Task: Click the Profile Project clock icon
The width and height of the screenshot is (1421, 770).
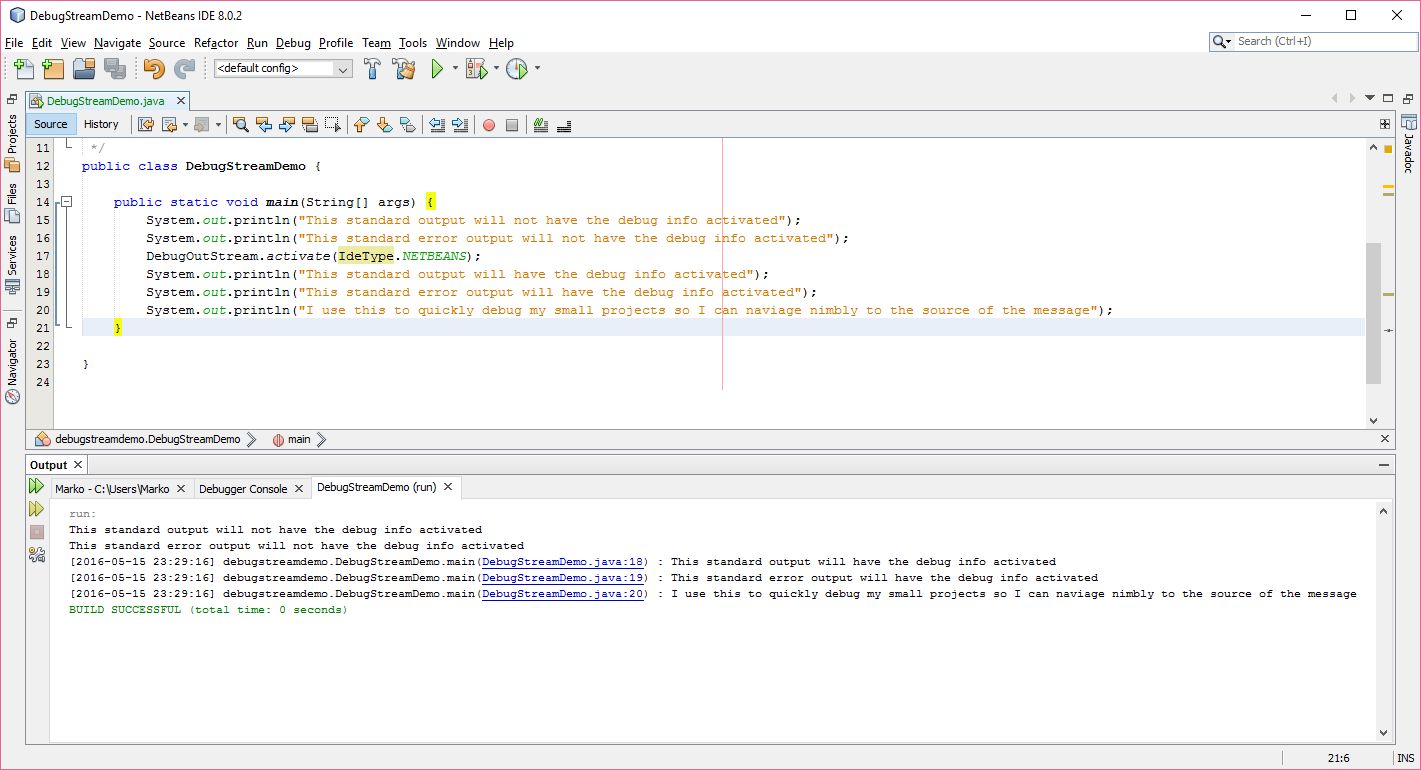Action: tap(516, 68)
